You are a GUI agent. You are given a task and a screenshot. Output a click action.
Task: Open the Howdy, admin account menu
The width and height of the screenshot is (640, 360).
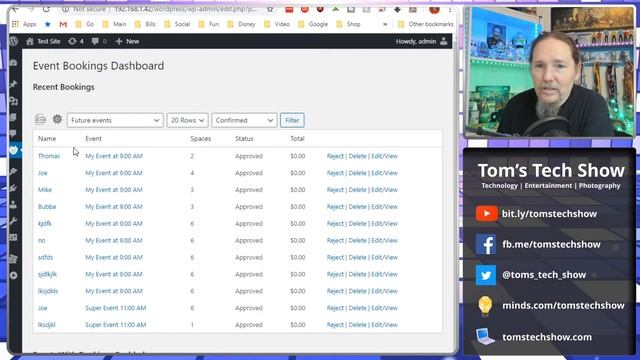coord(421,41)
